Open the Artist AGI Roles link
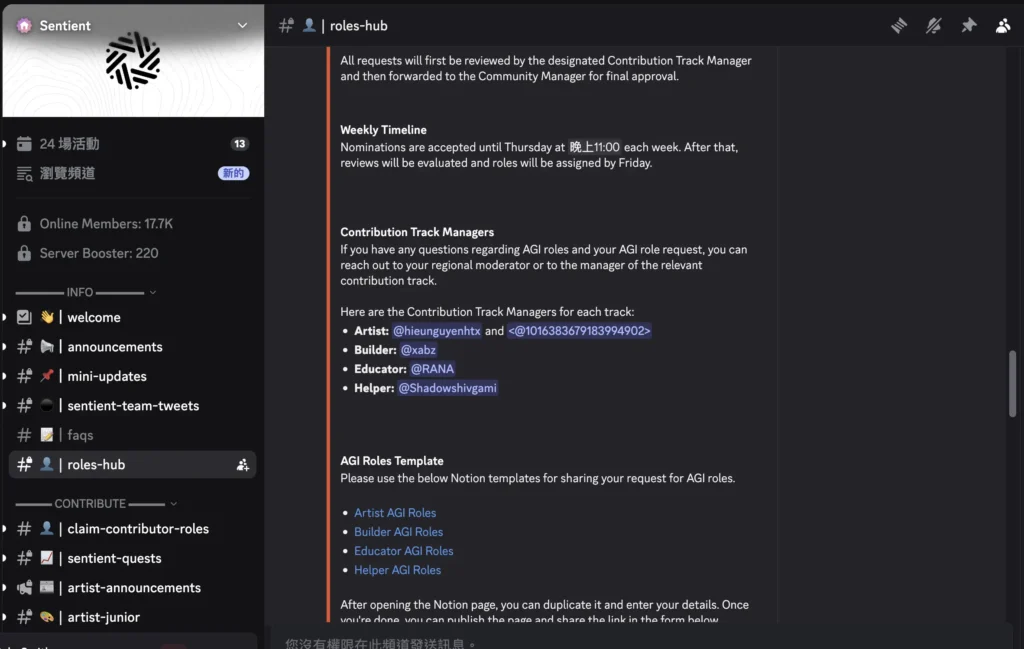 click(394, 513)
